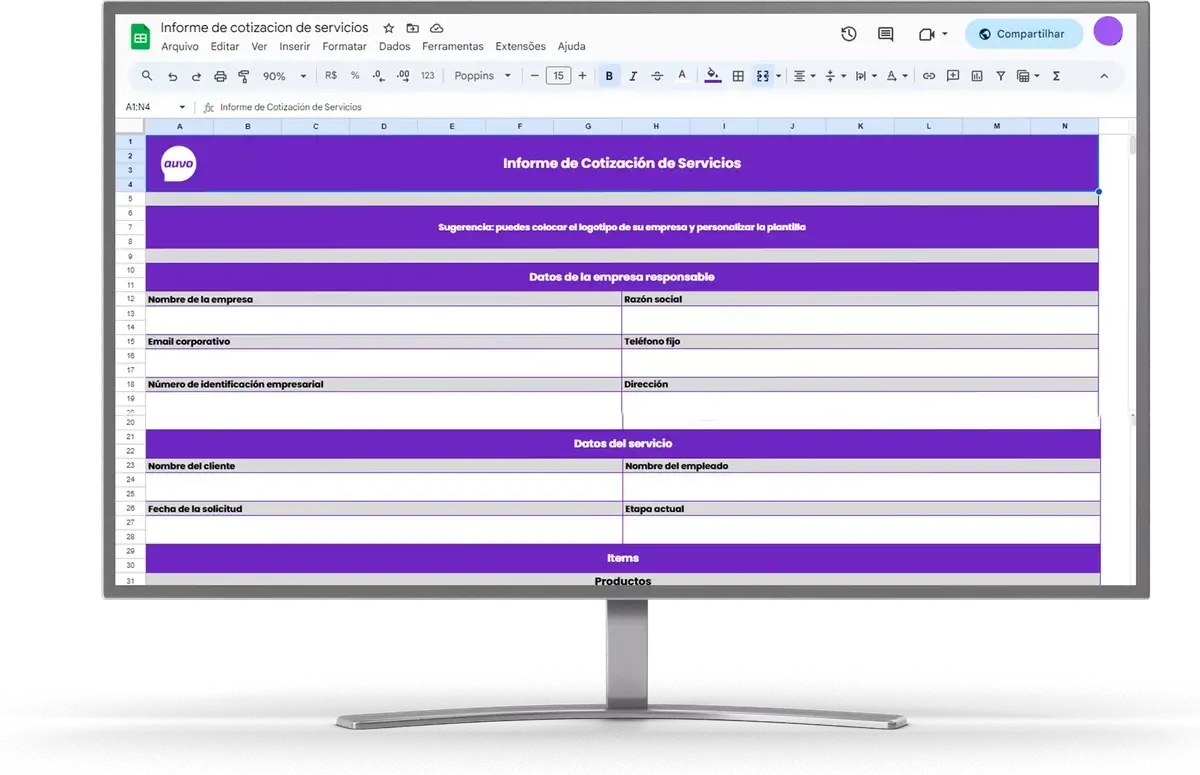
Task: Click the Compartilhar button
Action: tap(1024, 34)
